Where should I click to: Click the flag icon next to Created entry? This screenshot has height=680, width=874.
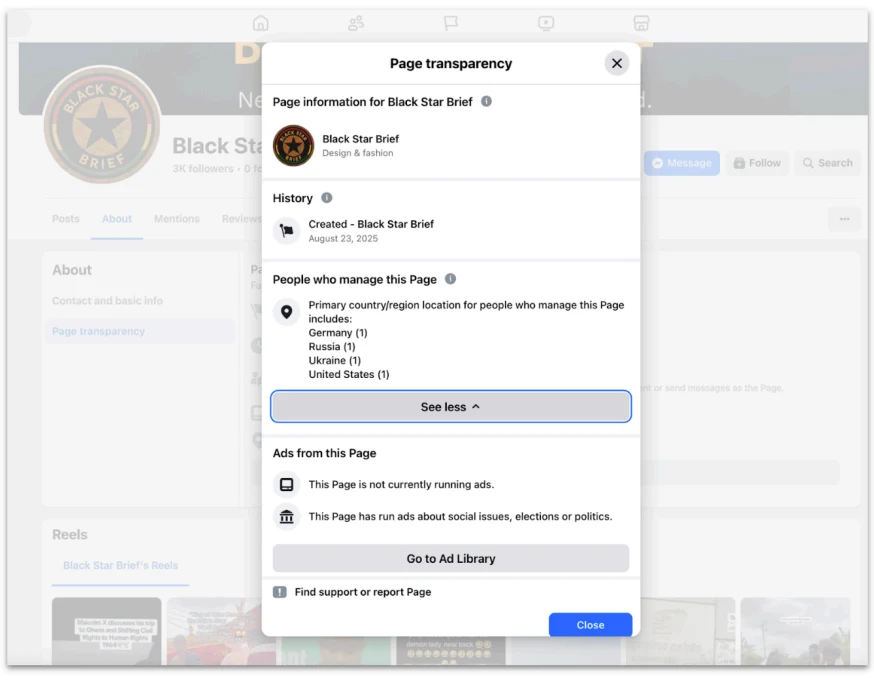tap(287, 230)
